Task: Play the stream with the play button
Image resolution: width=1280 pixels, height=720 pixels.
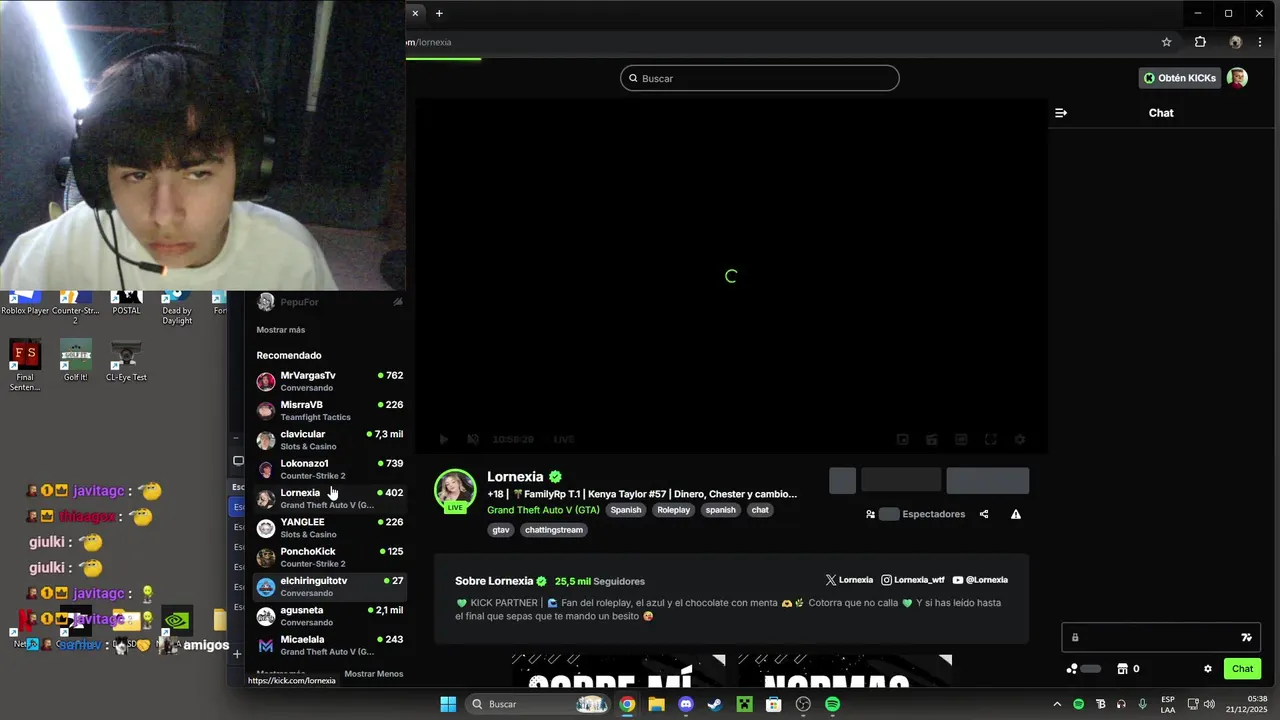Action: pos(444,439)
